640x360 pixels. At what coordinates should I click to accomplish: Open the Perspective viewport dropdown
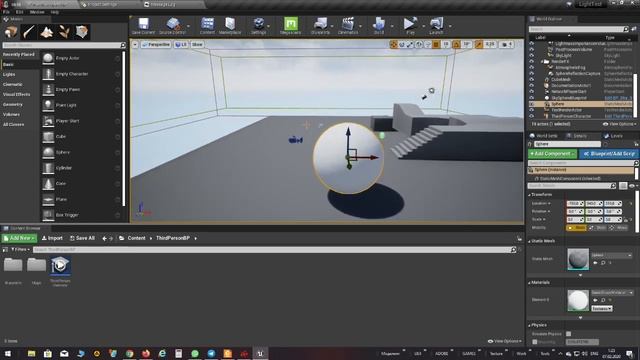[x=156, y=44]
